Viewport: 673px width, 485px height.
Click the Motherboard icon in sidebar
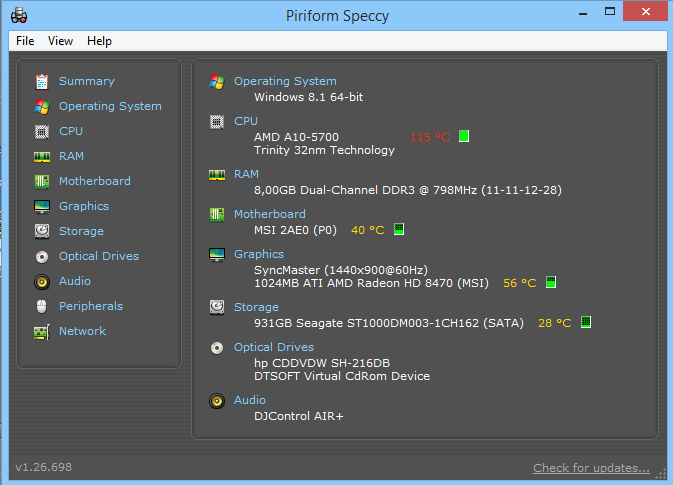coord(41,181)
